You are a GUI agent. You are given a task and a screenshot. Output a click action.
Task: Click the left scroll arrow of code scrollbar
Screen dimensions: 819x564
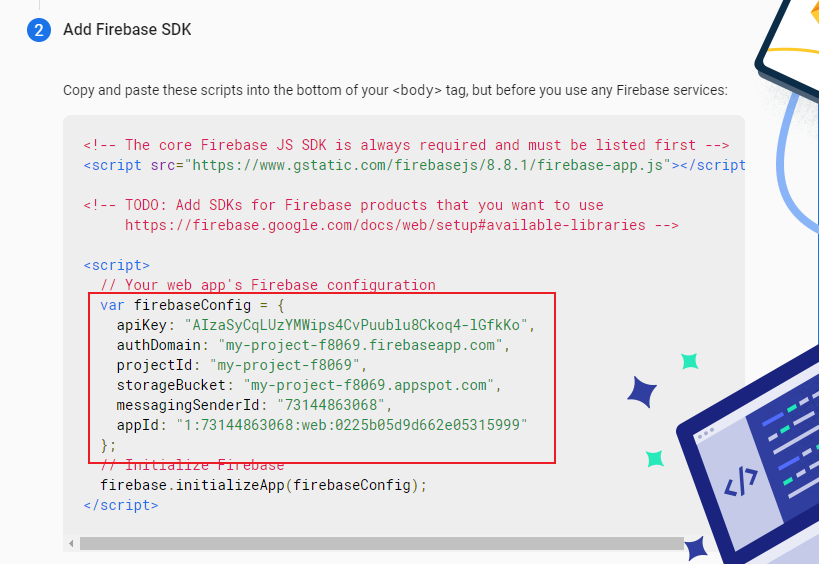pyautogui.click(x=71, y=544)
